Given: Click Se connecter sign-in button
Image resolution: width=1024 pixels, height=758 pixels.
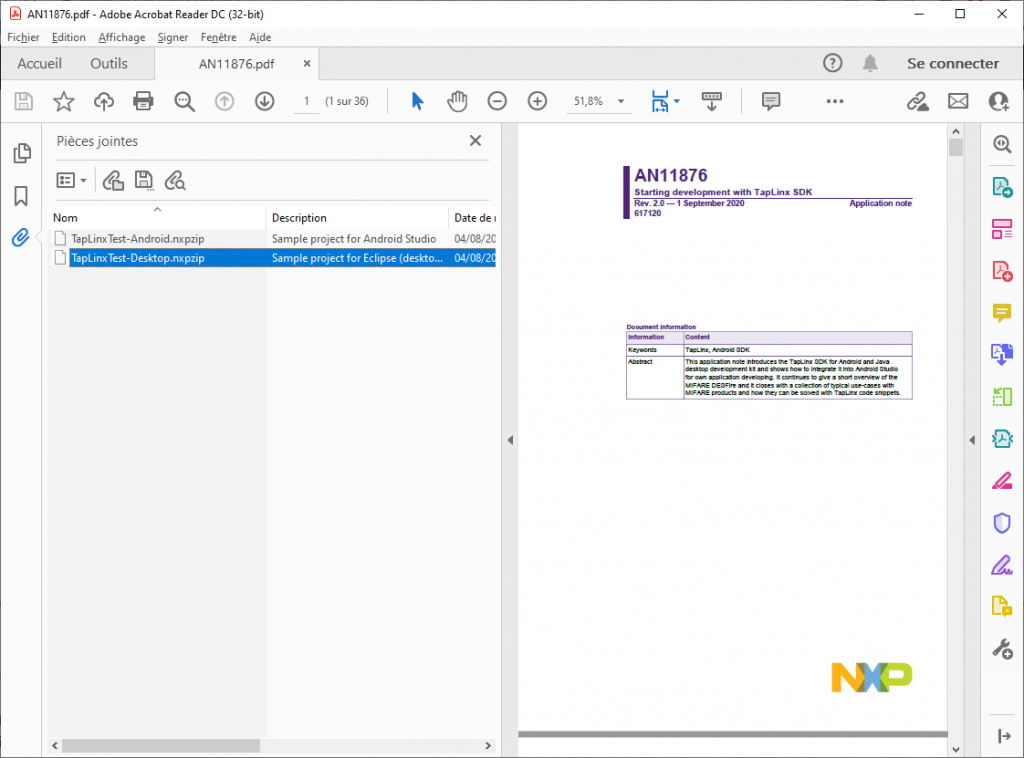Looking at the screenshot, I should tap(953, 63).
